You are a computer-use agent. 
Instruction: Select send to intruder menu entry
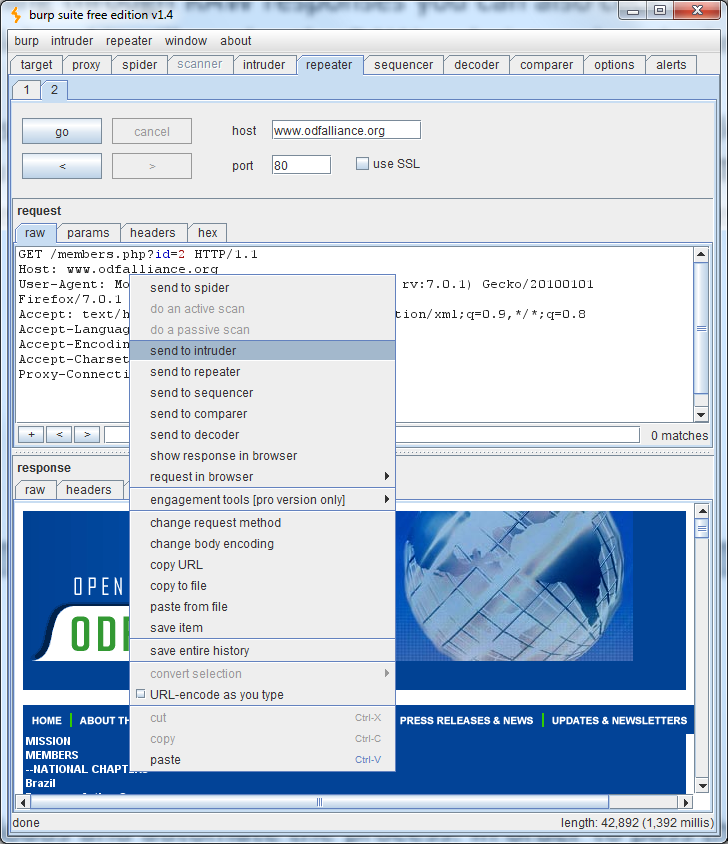(x=263, y=350)
